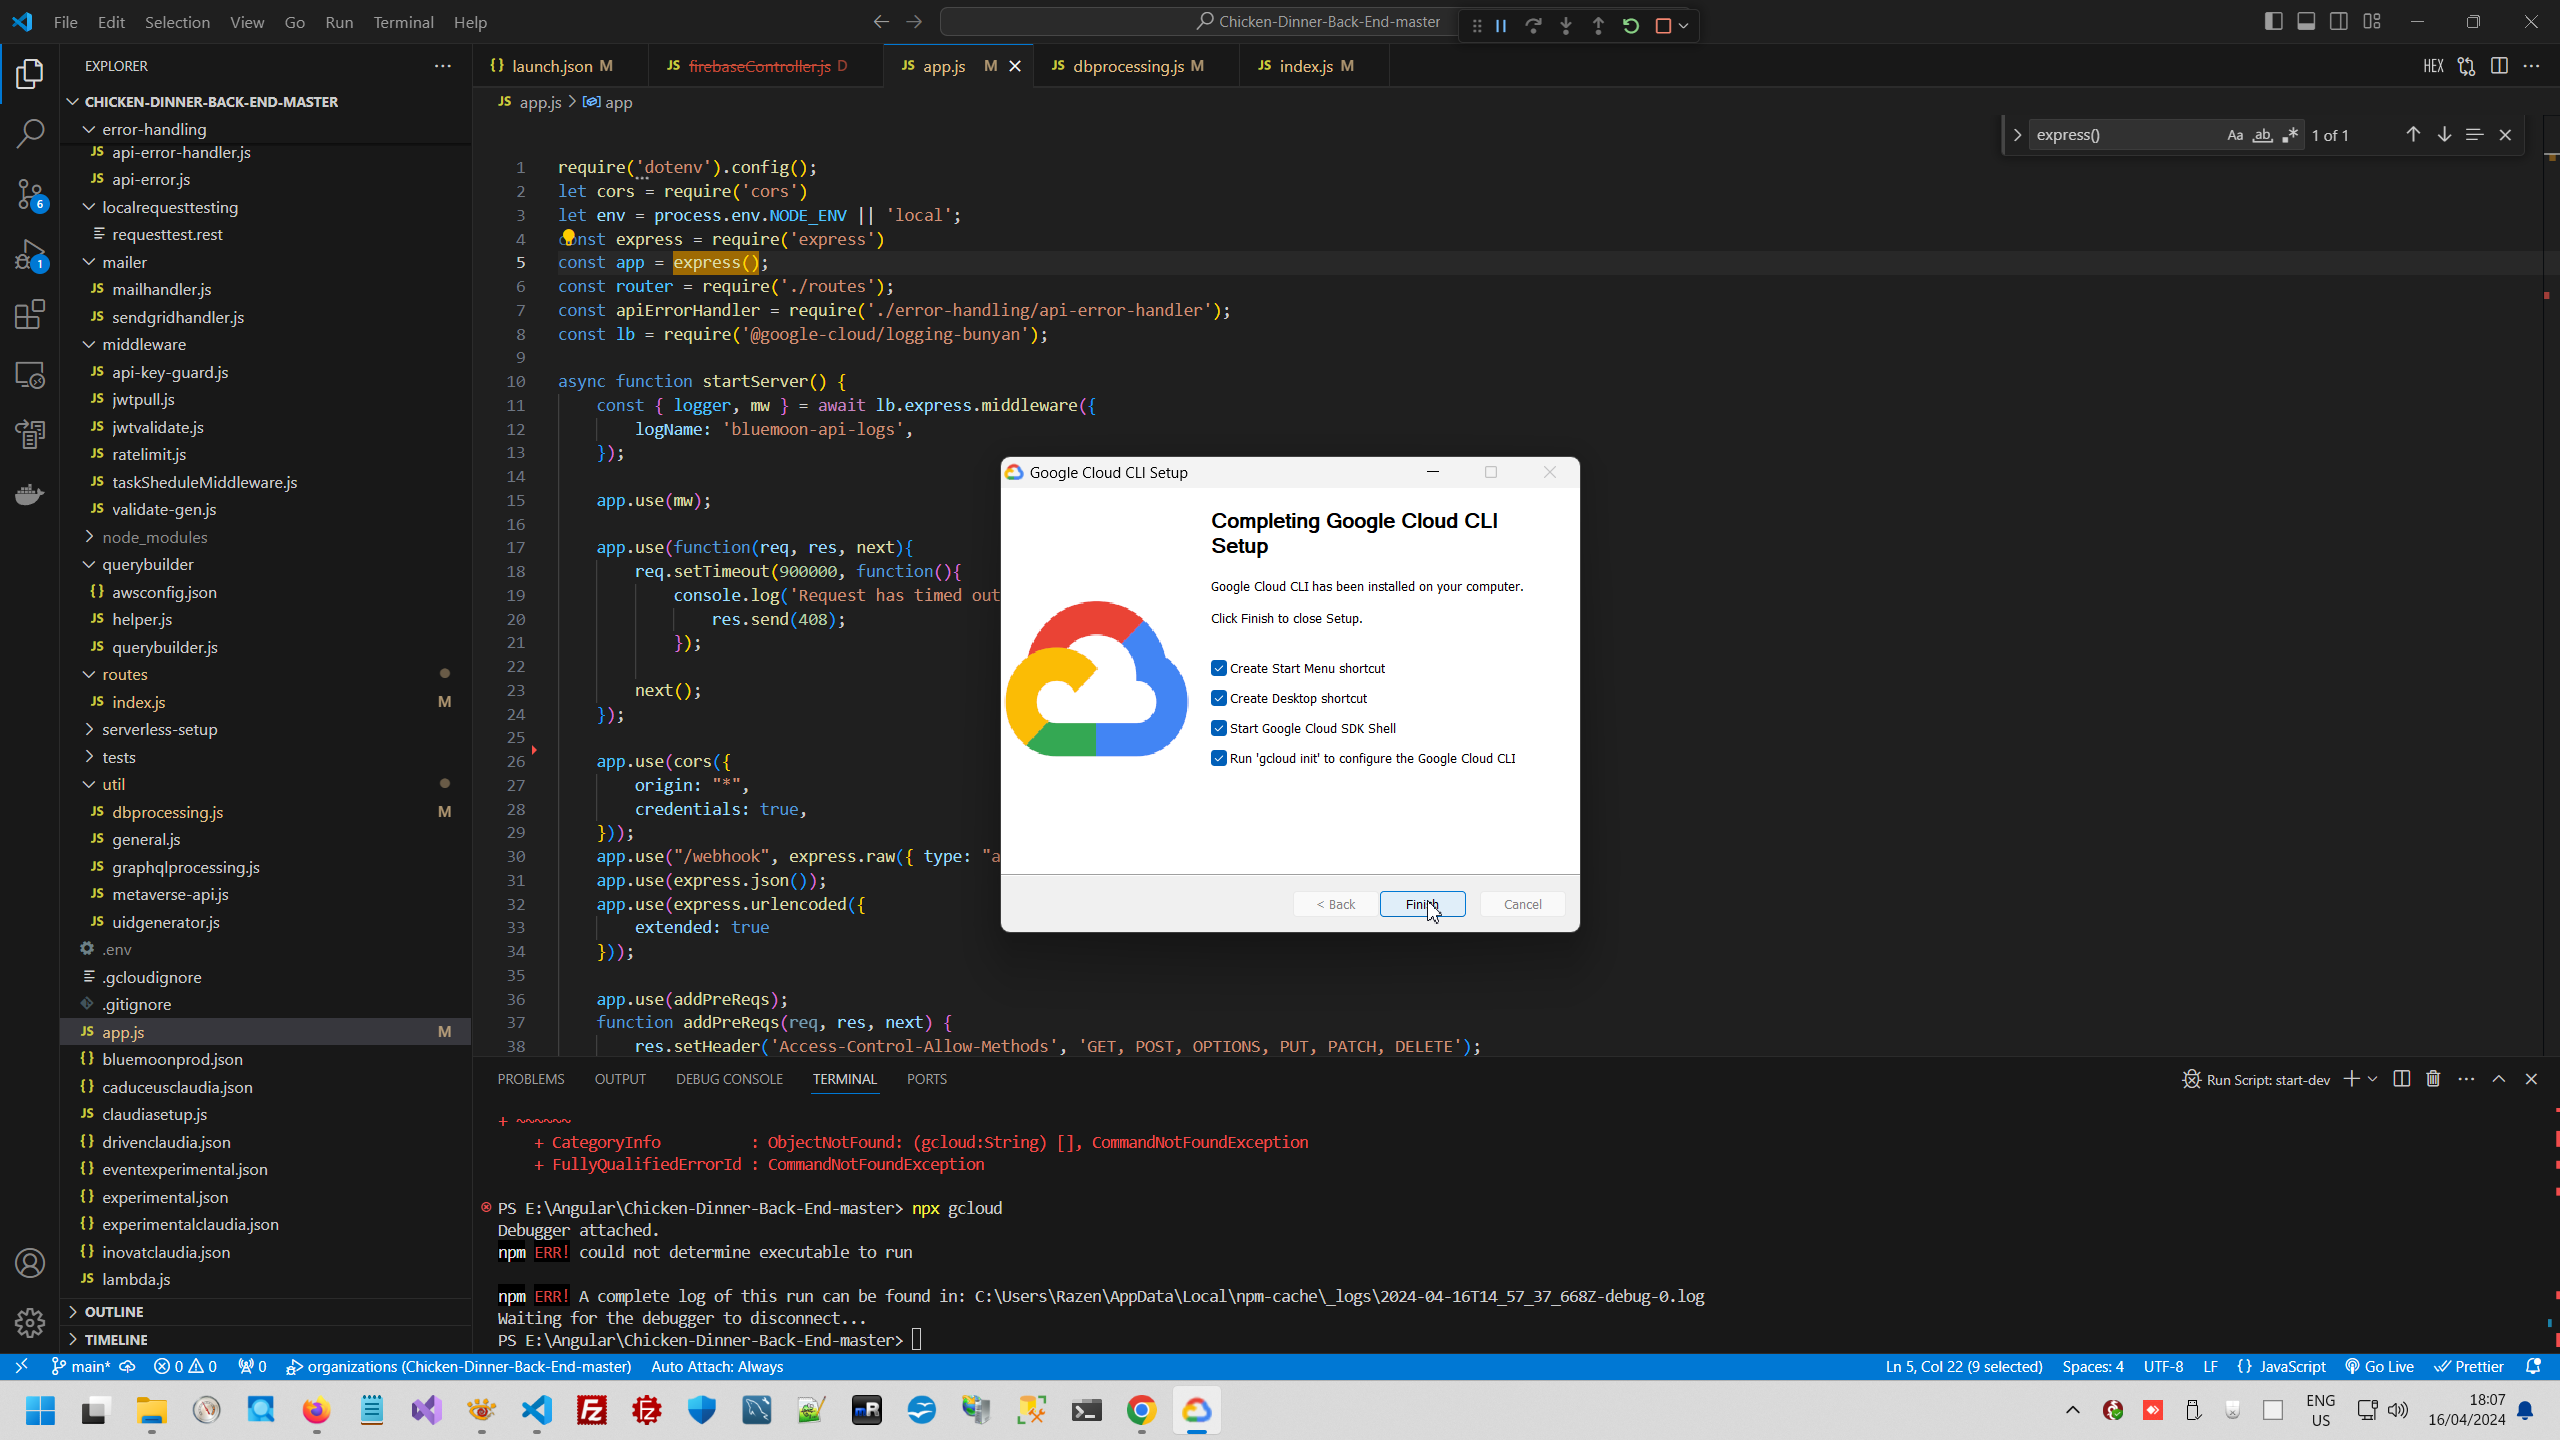Open the Extensions view icon
Viewport: 2560px width, 1440px height.
click(x=30, y=315)
